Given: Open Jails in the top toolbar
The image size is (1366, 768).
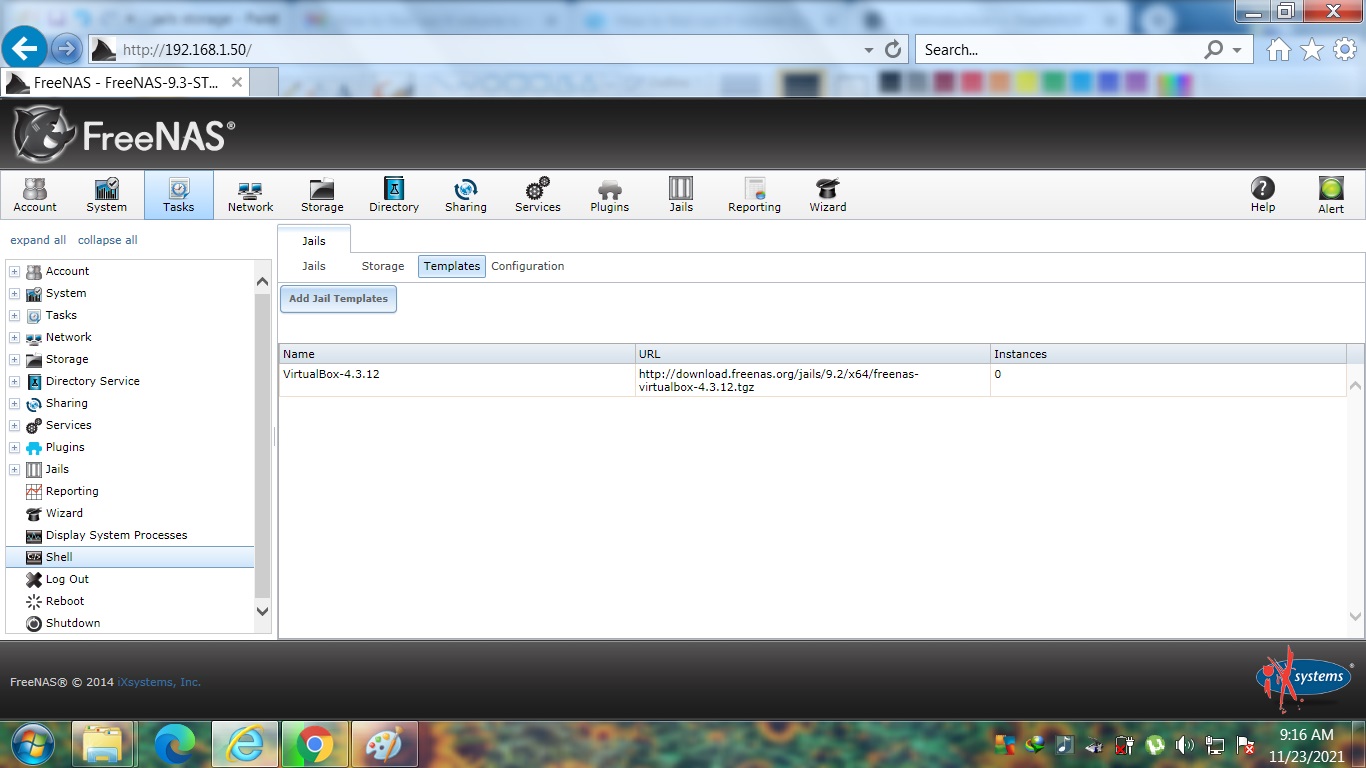Looking at the screenshot, I should (x=681, y=195).
